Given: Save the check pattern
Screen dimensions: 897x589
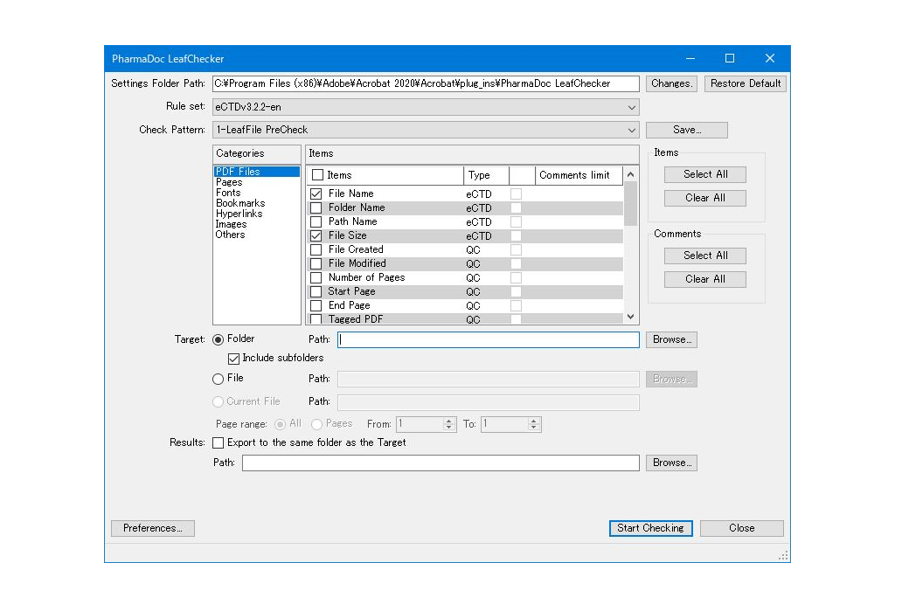Looking at the screenshot, I should tap(687, 130).
